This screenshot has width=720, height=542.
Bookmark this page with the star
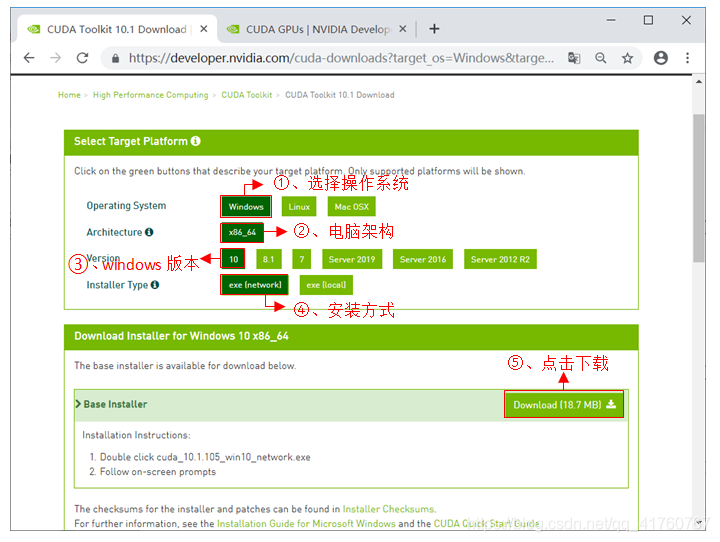(x=627, y=58)
